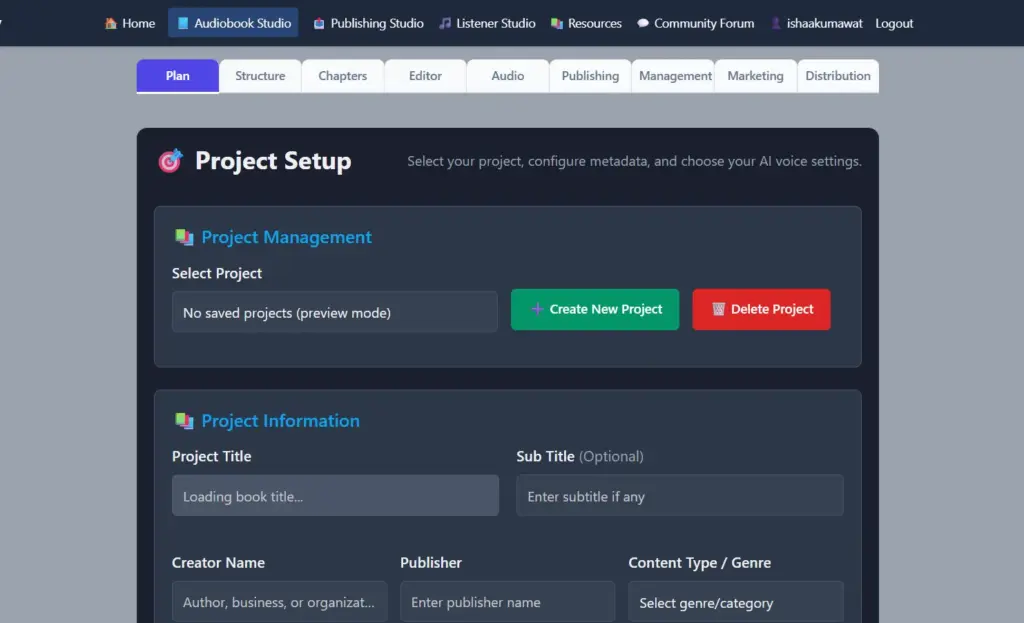Click the Create New Project button
The image size is (1024, 623).
(595, 309)
